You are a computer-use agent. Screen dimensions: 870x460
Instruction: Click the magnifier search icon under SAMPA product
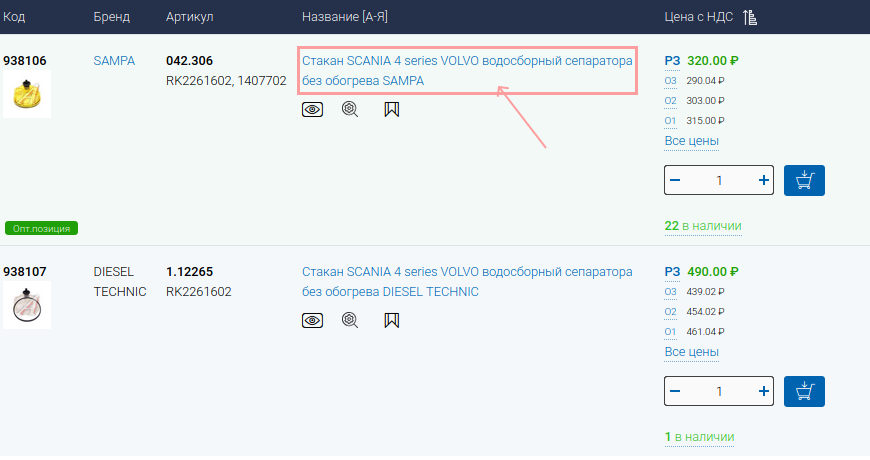point(350,109)
